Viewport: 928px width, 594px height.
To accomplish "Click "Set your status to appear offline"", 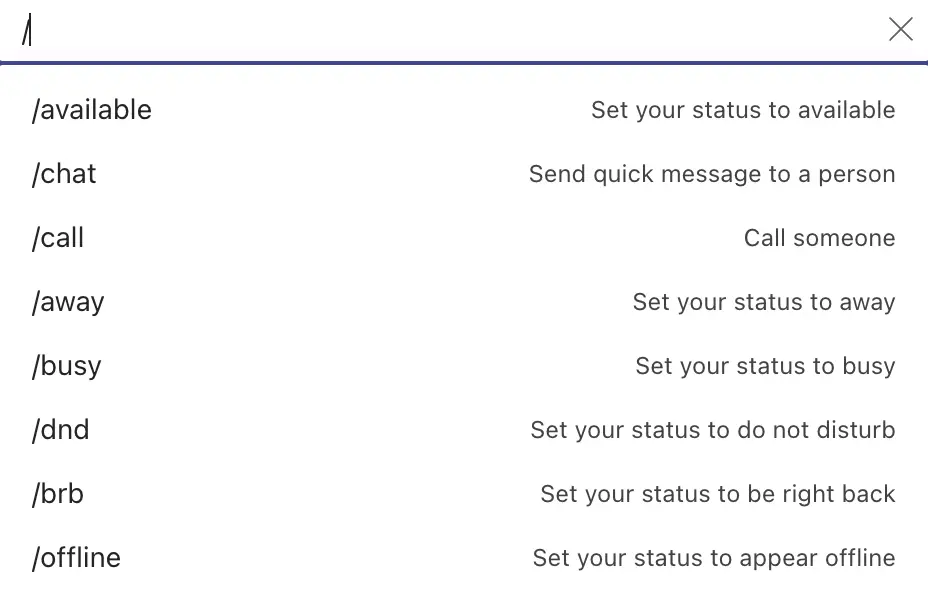I will [714, 558].
